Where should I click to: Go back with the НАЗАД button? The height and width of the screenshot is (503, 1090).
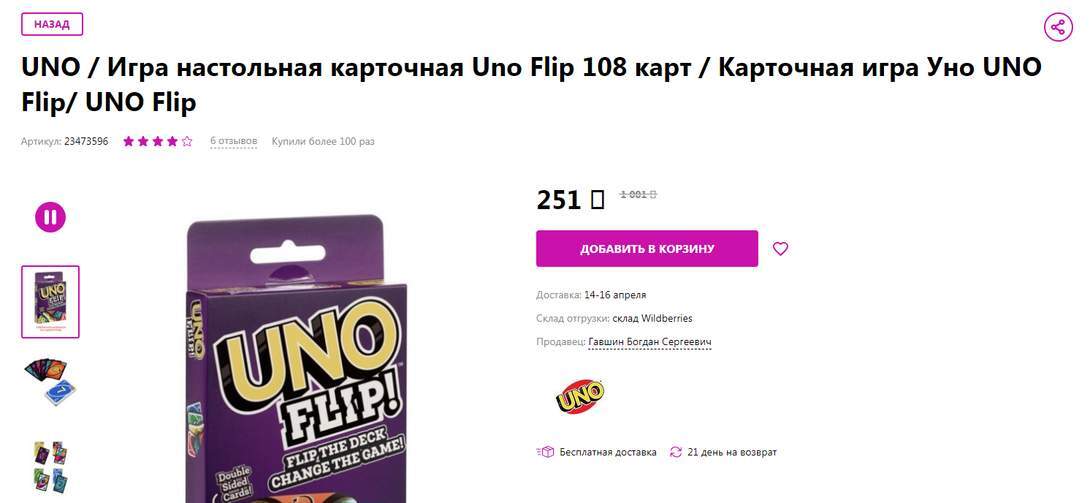click(52, 24)
